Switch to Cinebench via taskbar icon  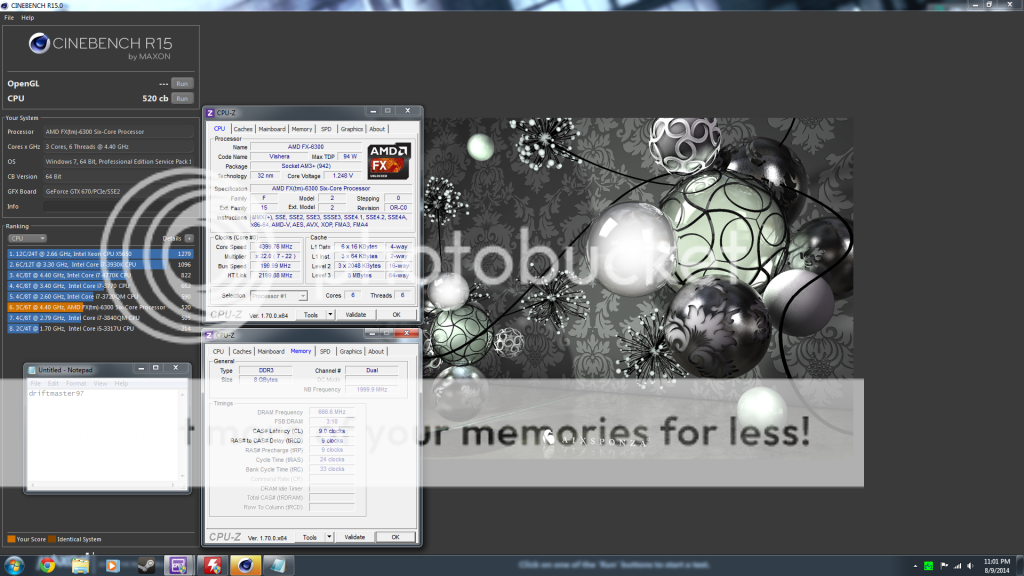[245, 565]
